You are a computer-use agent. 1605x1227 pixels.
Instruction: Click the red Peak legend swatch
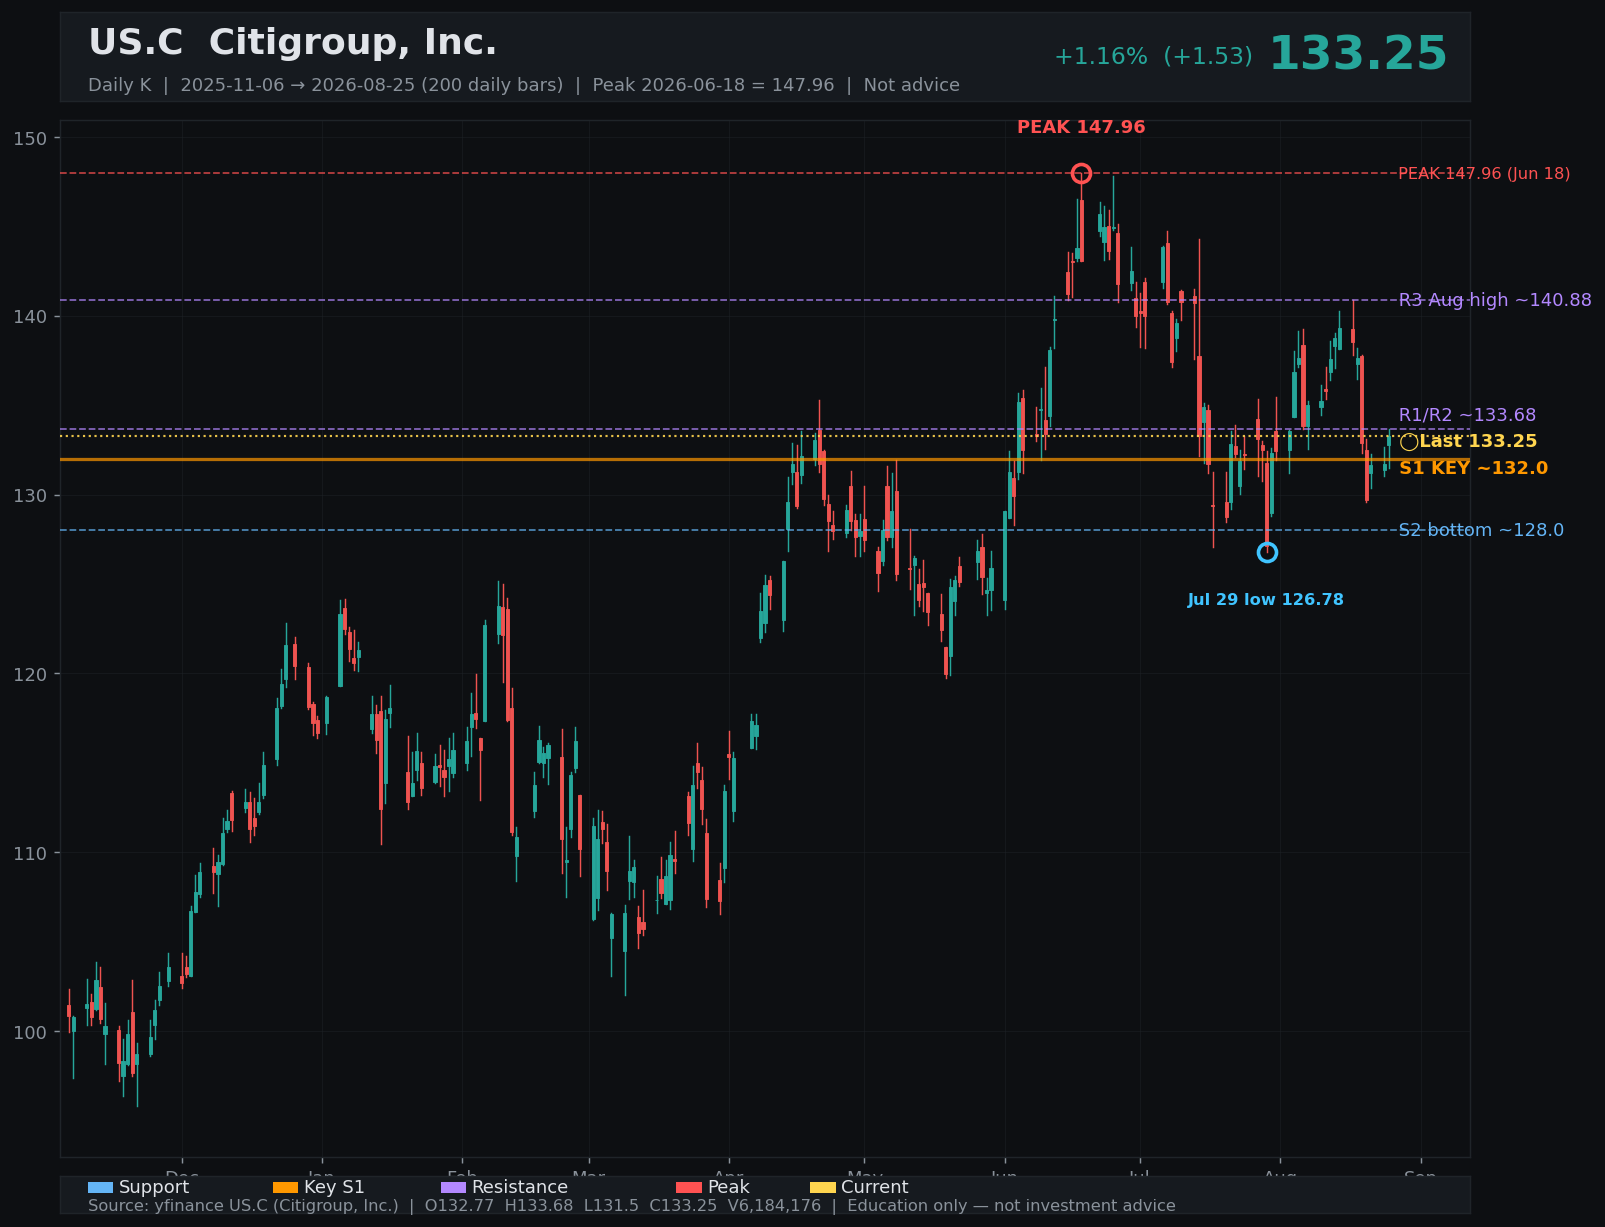coord(689,1187)
